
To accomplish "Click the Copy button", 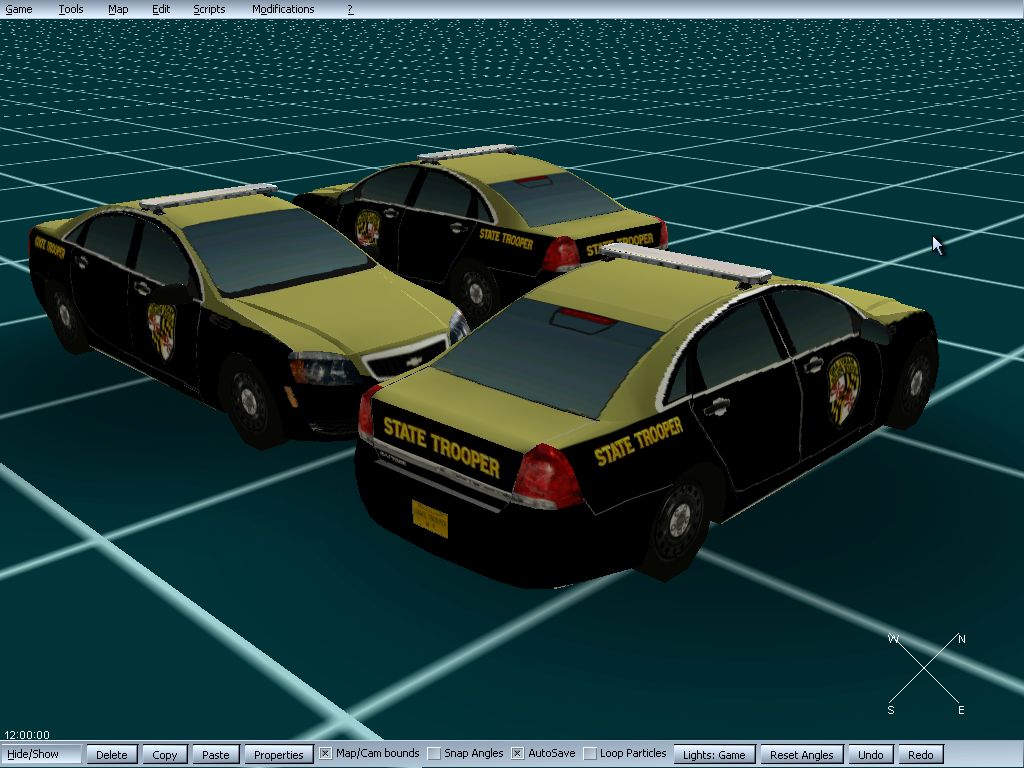I will tap(165, 754).
